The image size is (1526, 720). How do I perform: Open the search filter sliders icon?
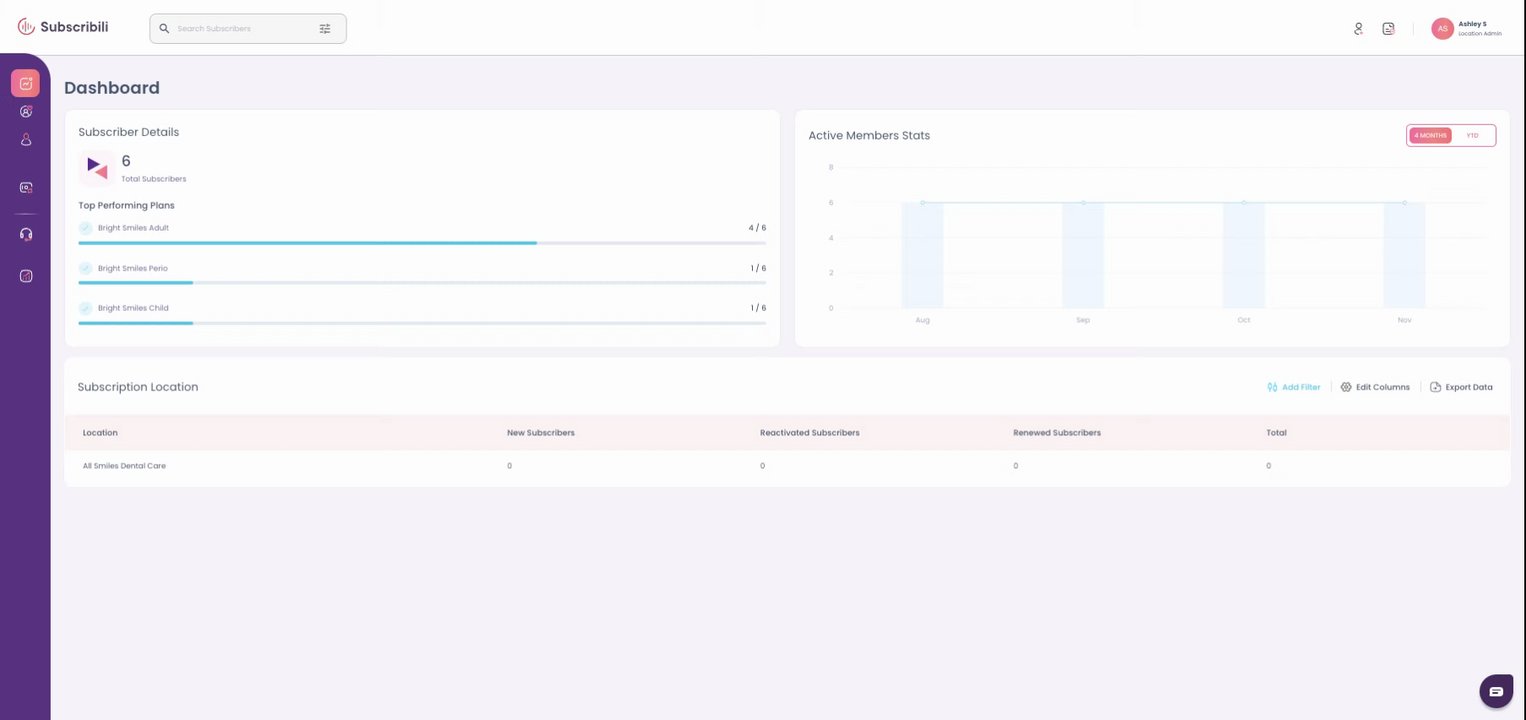(x=325, y=29)
